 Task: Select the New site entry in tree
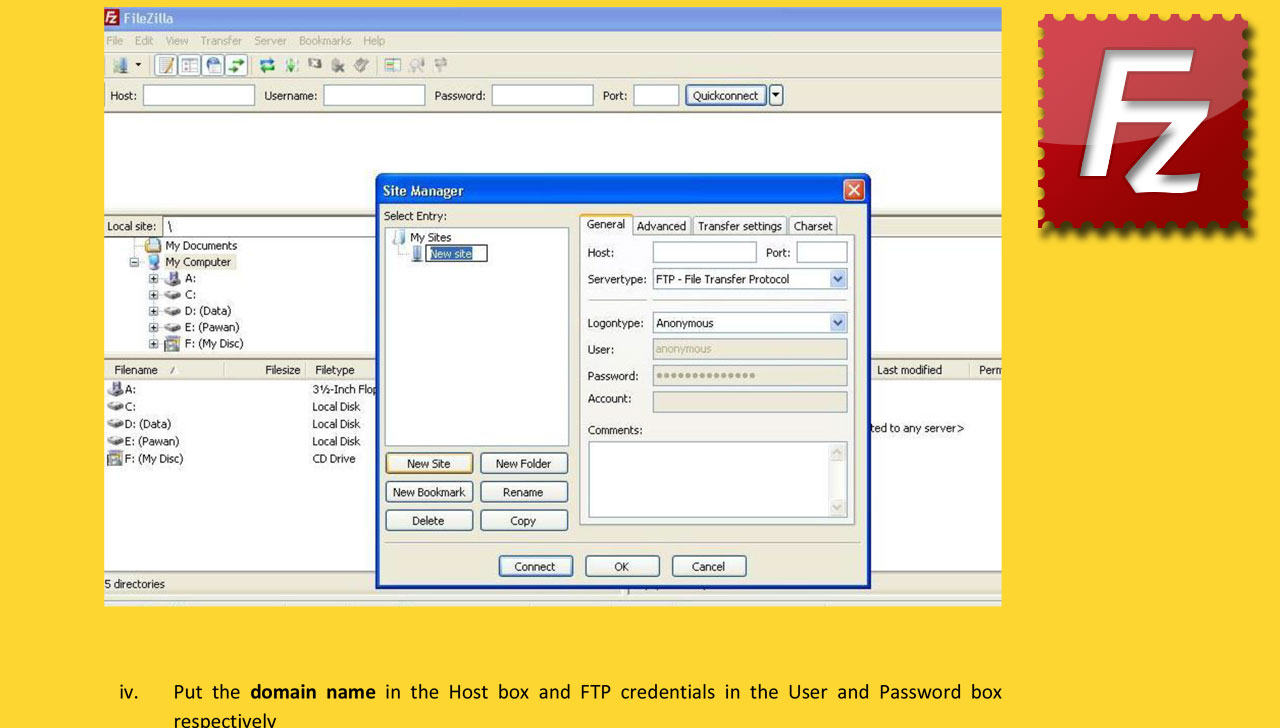[x=456, y=254]
